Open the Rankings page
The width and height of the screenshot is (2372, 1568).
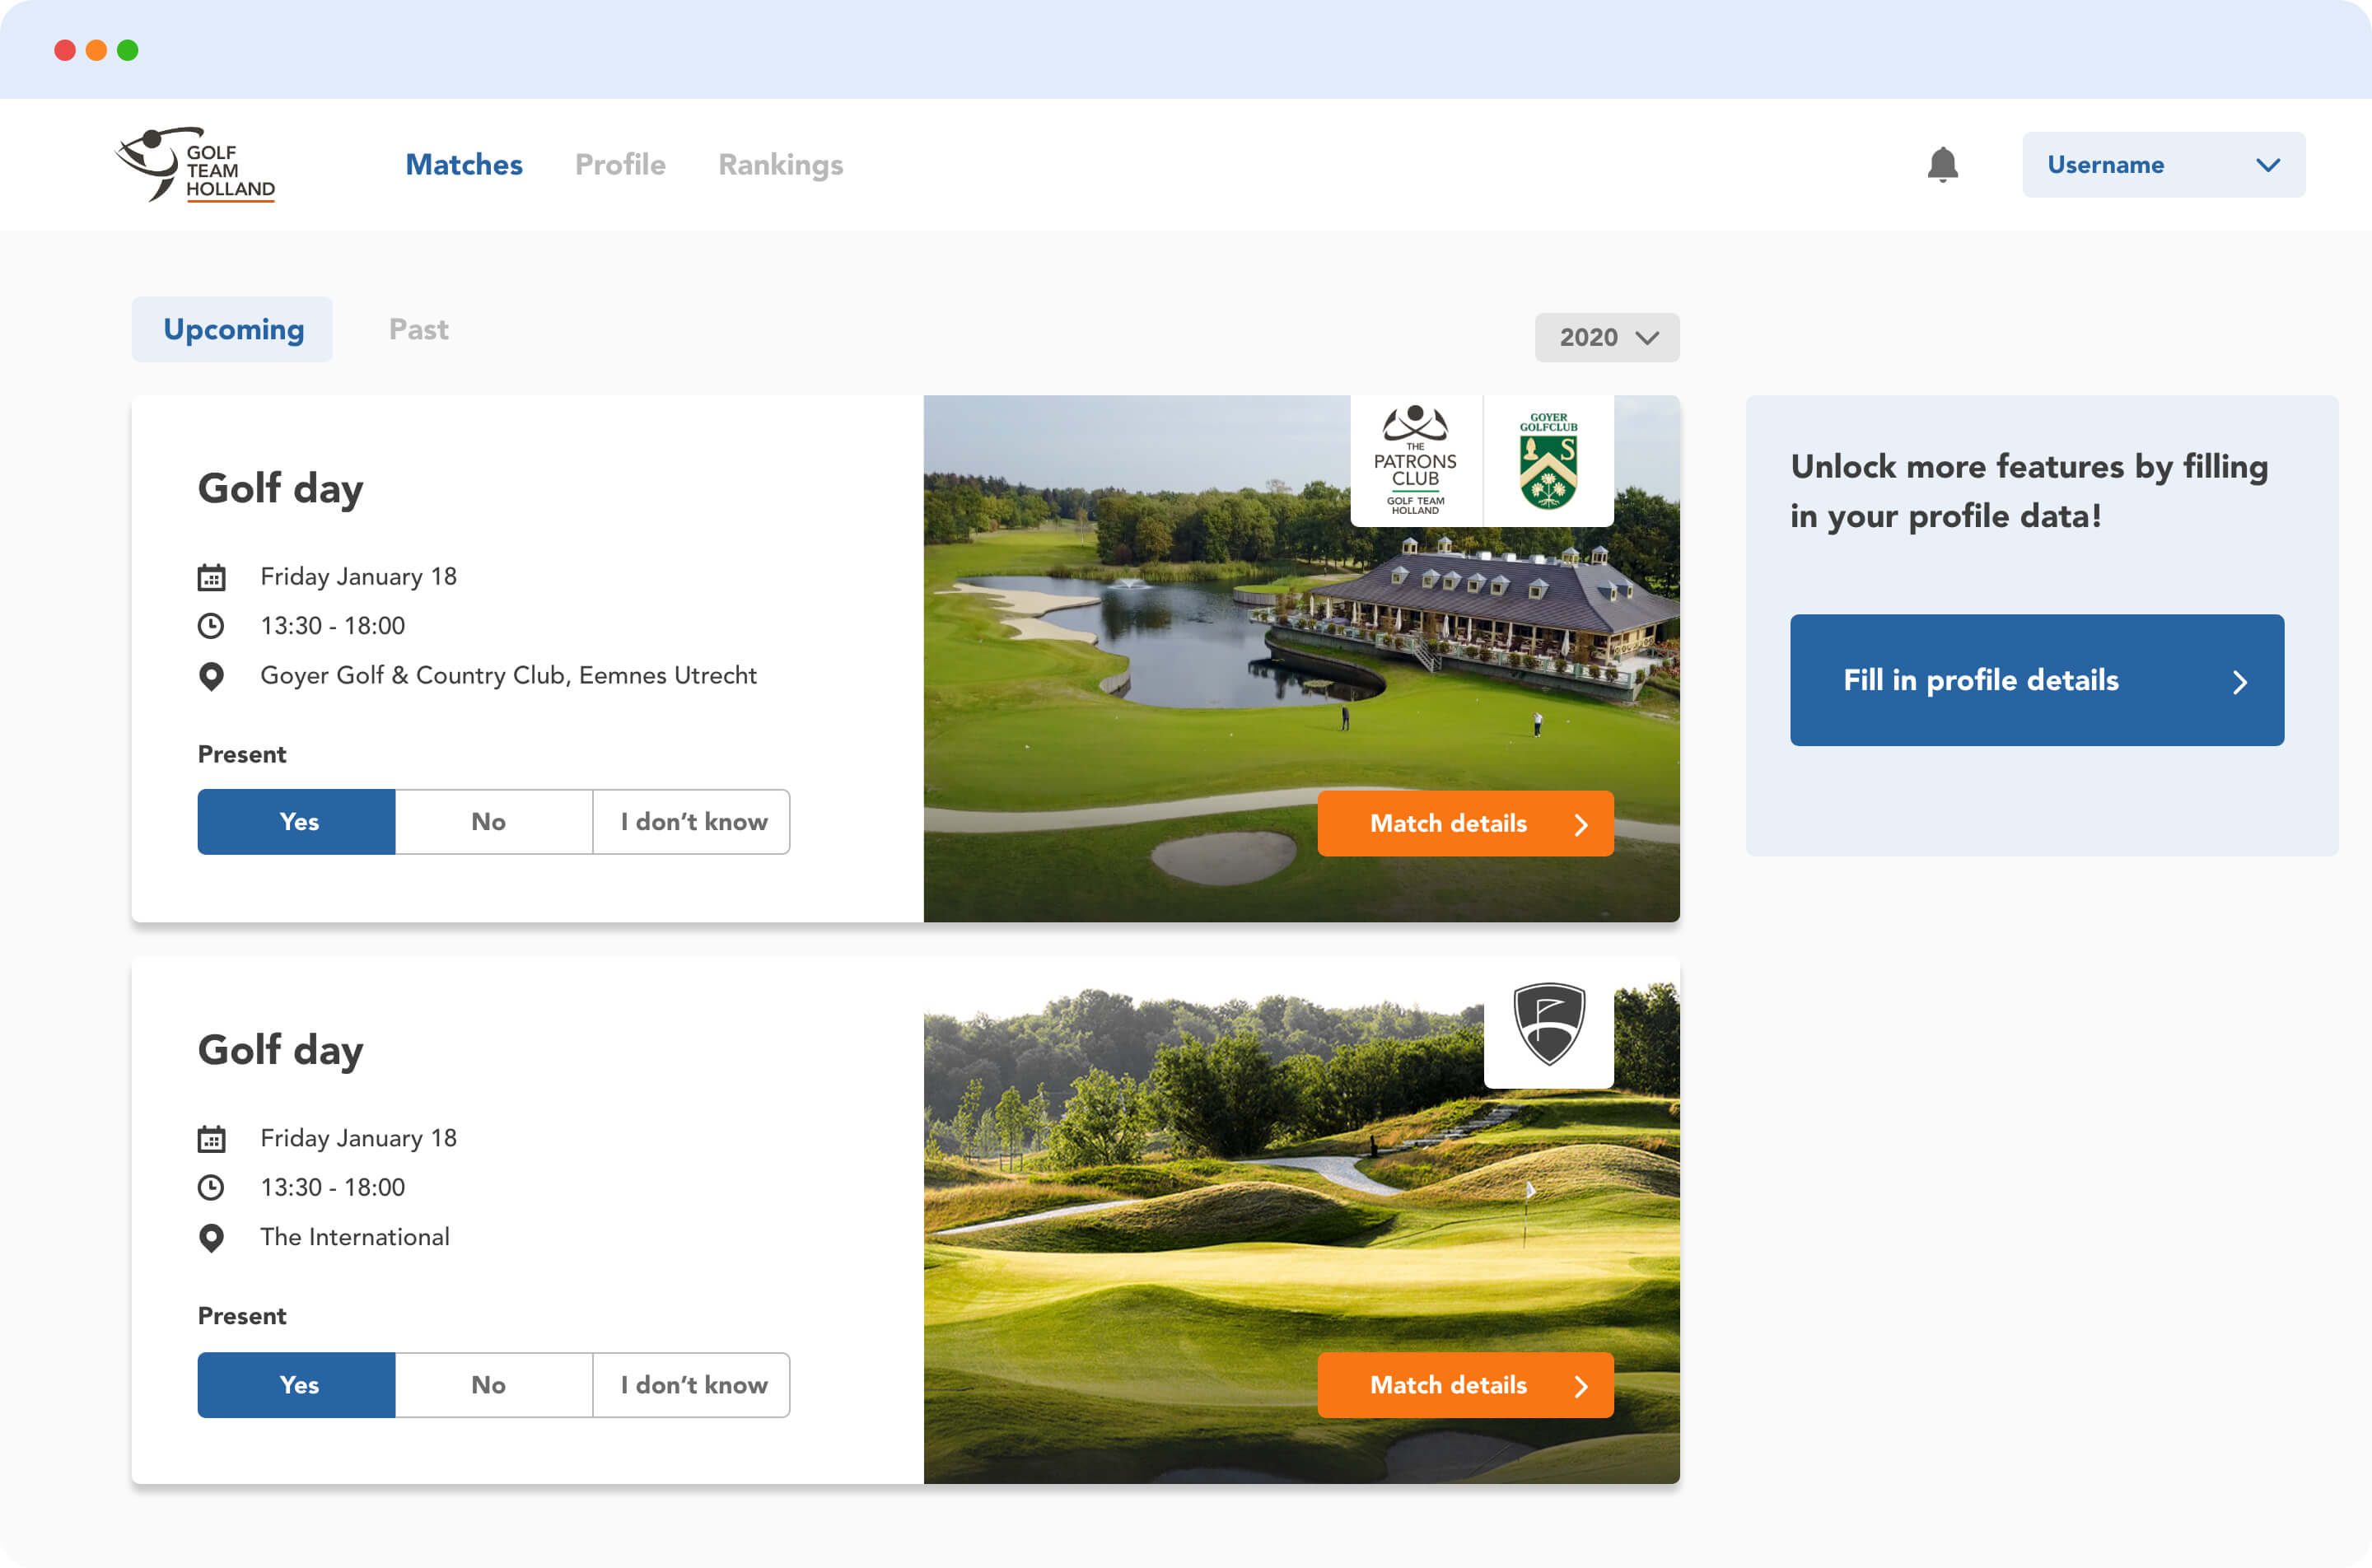pos(780,165)
